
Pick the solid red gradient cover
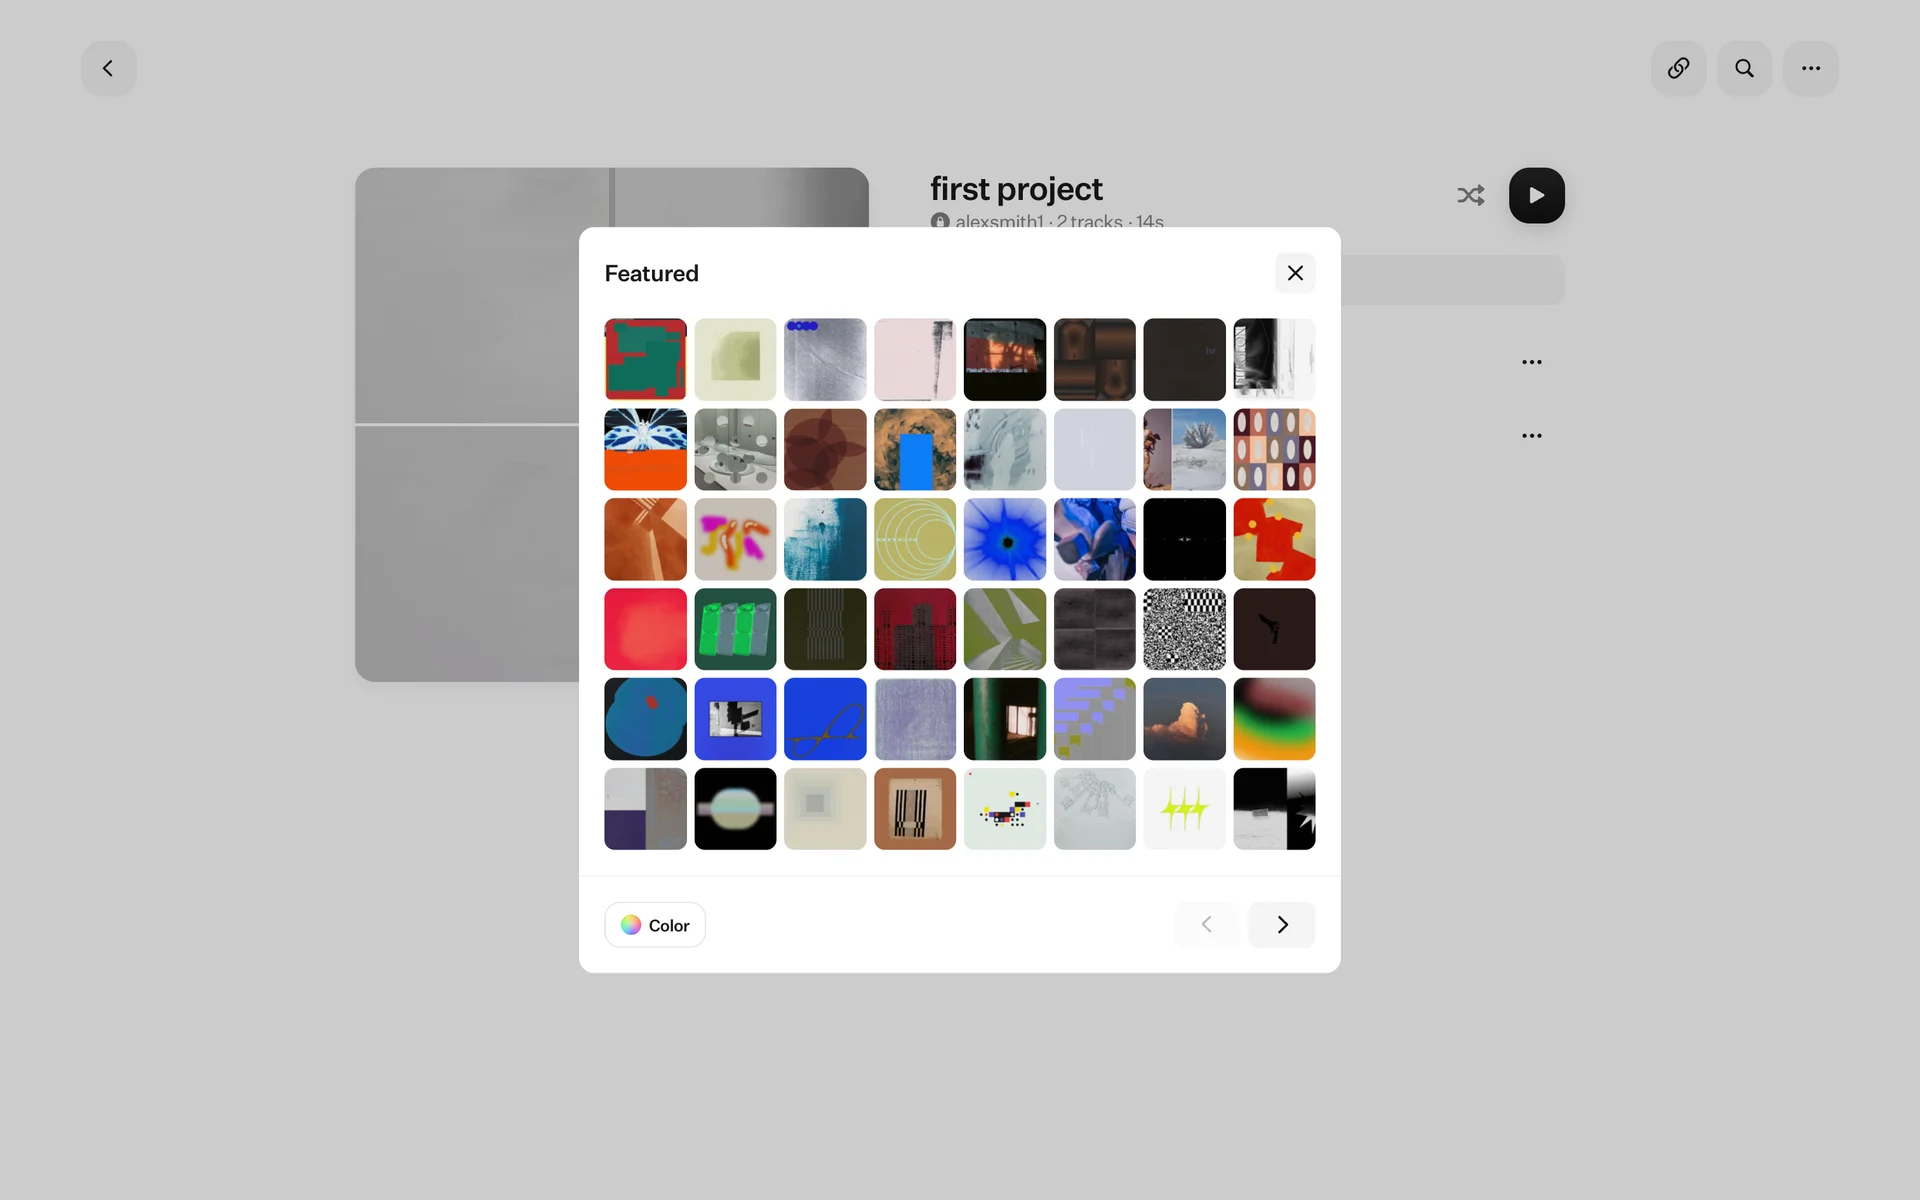click(645, 629)
